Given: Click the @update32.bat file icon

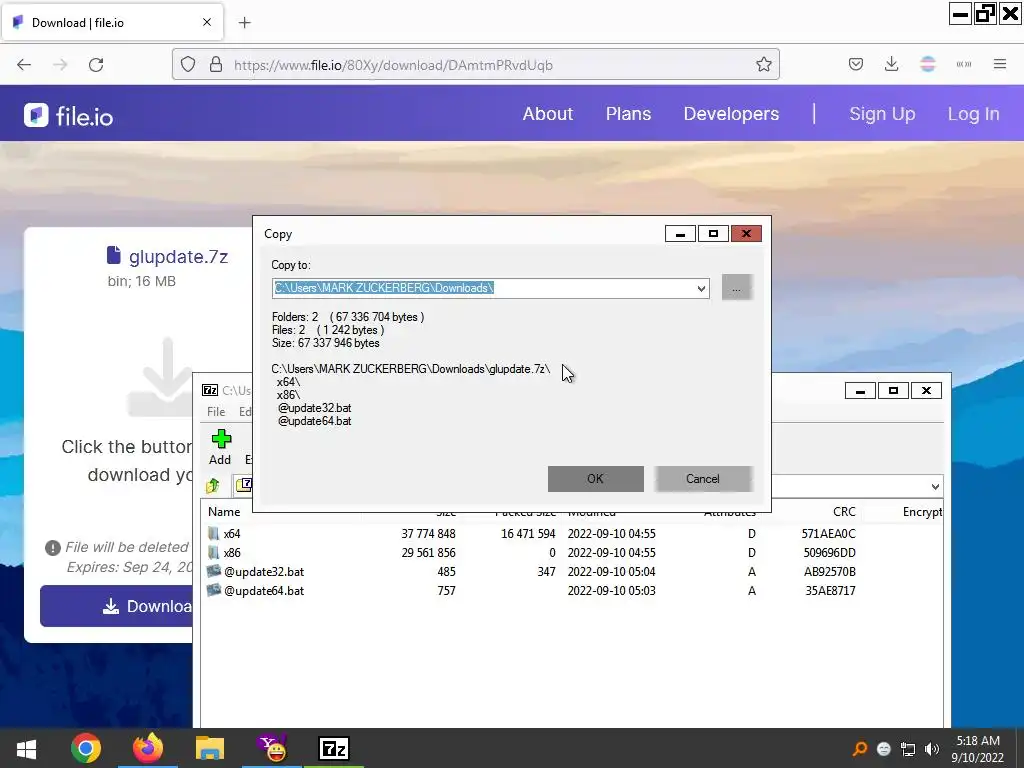Looking at the screenshot, I should pos(214,571).
